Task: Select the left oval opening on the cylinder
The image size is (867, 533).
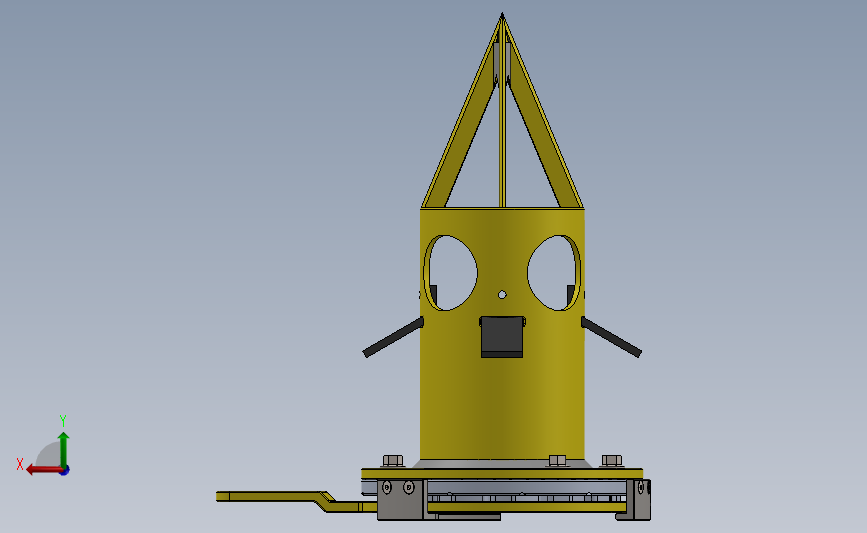Action: click(450, 273)
